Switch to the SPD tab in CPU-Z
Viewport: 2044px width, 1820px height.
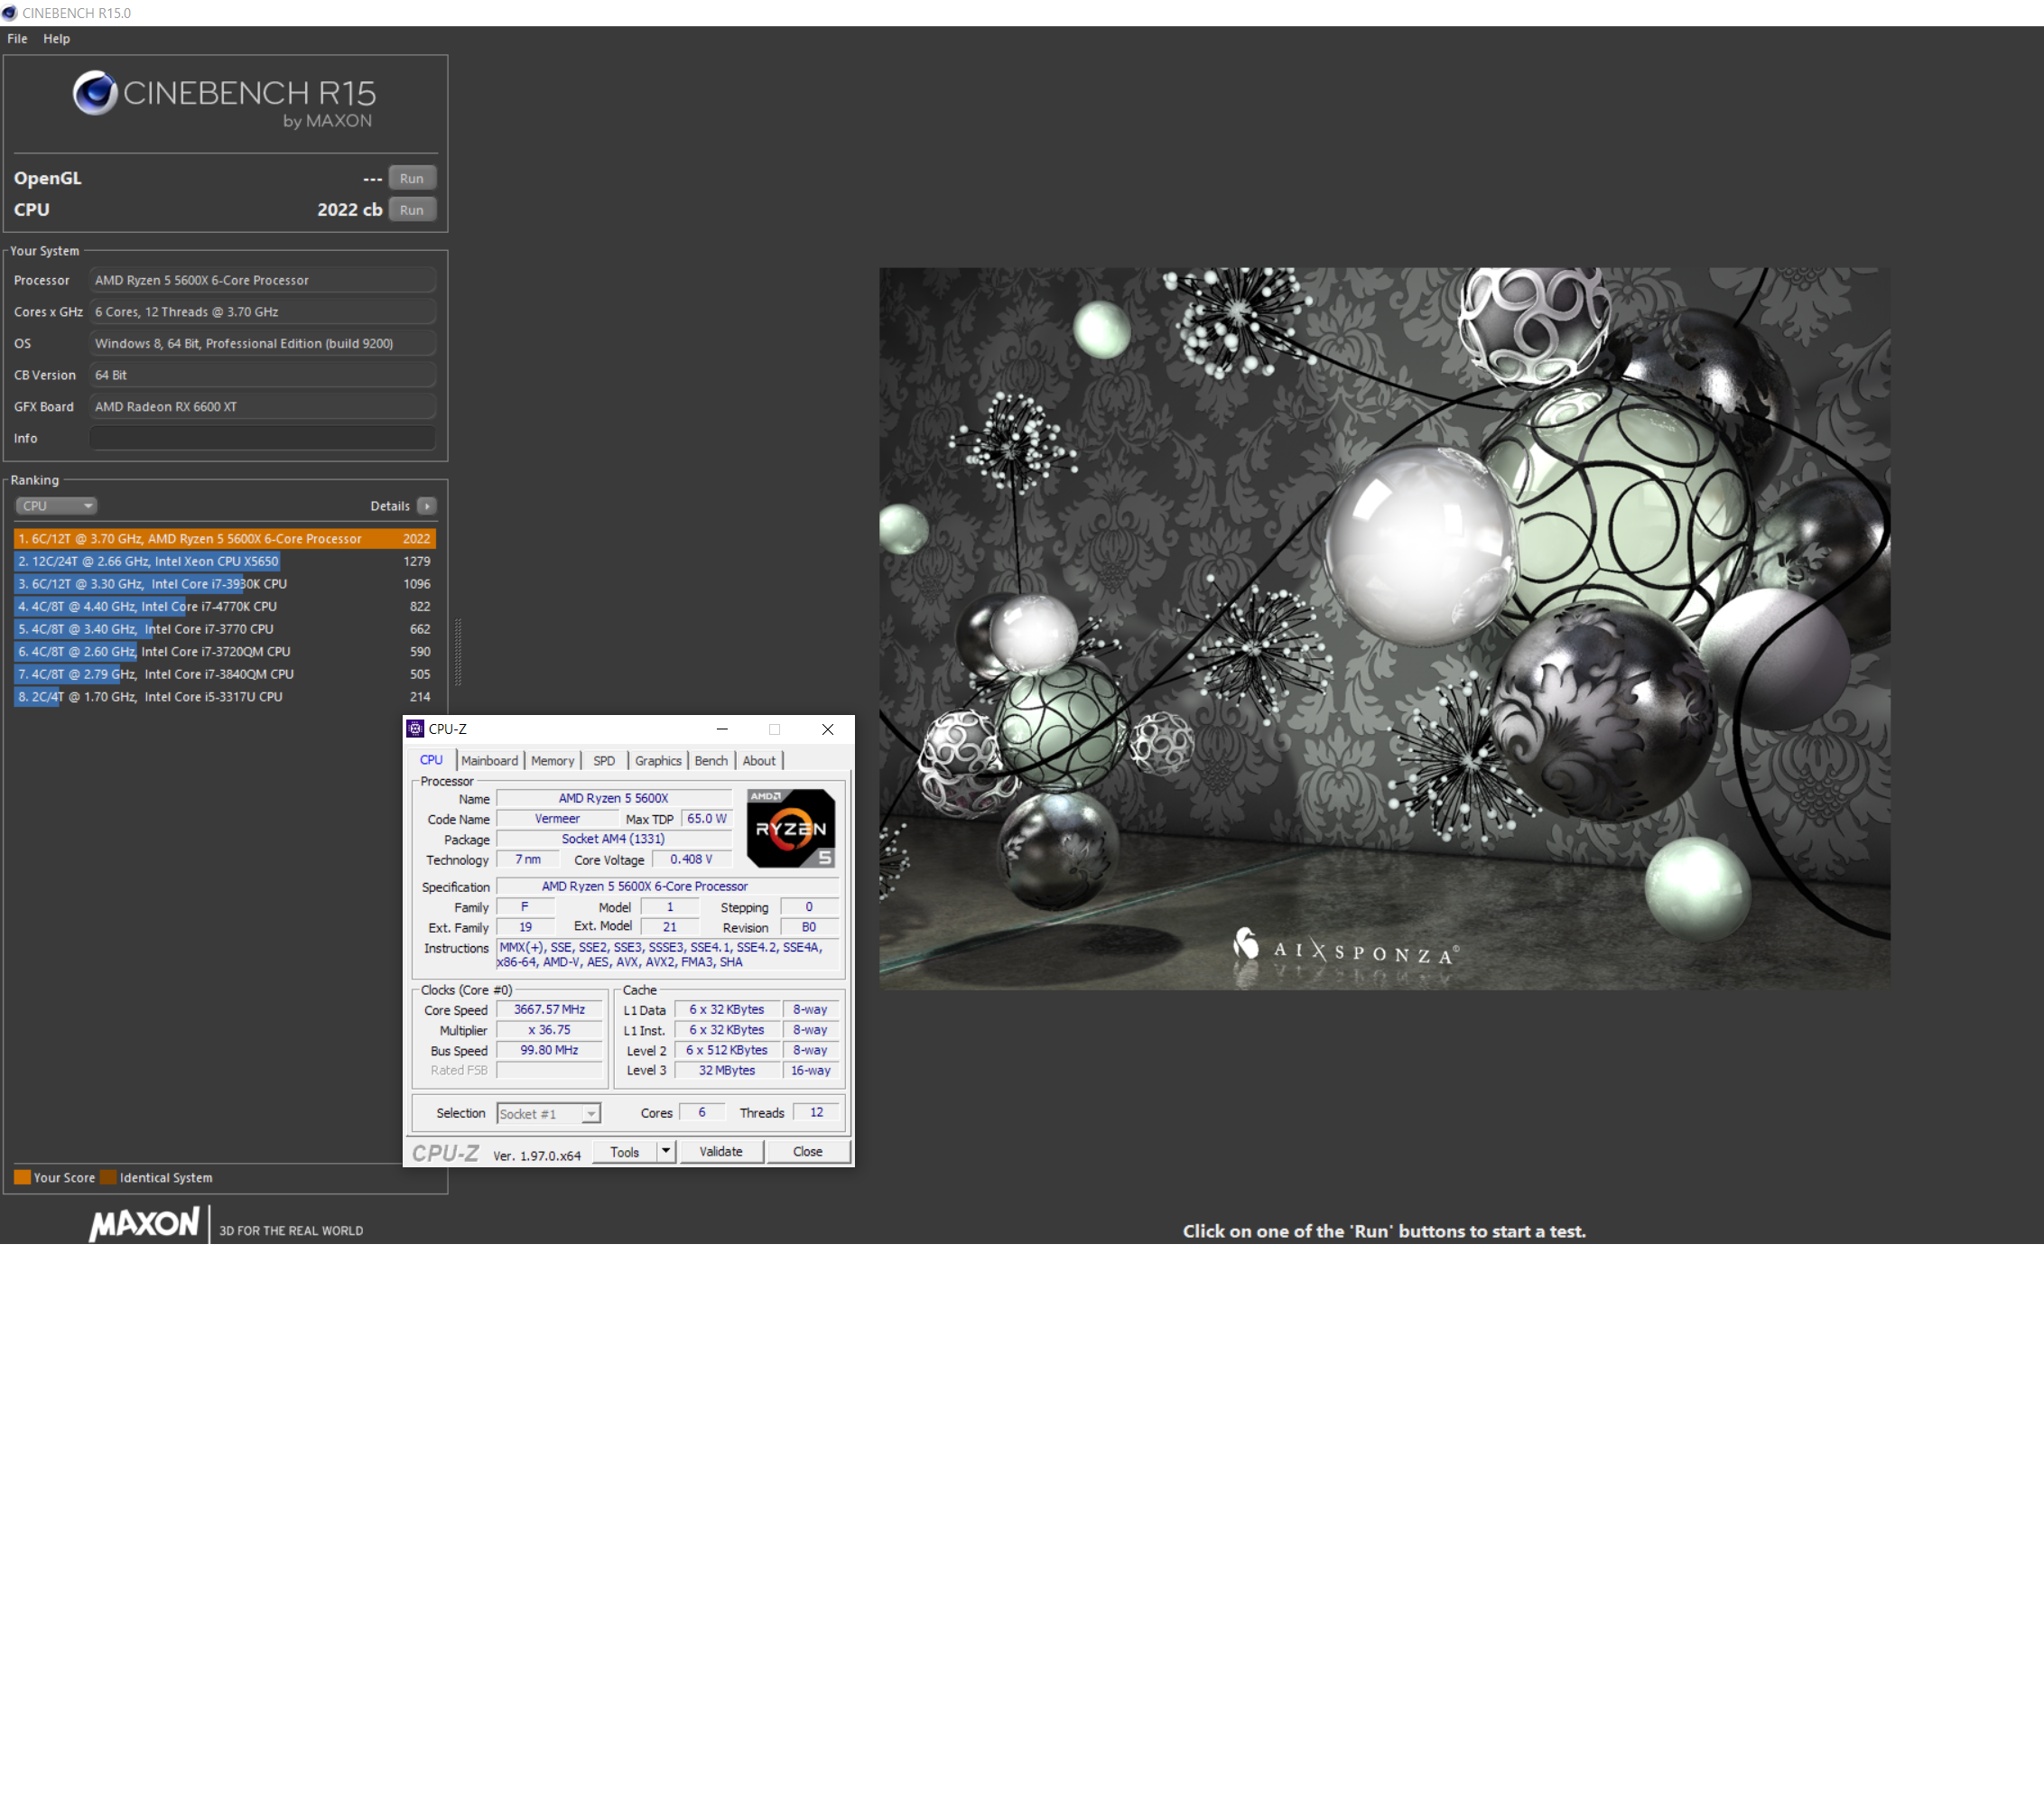[x=604, y=761]
